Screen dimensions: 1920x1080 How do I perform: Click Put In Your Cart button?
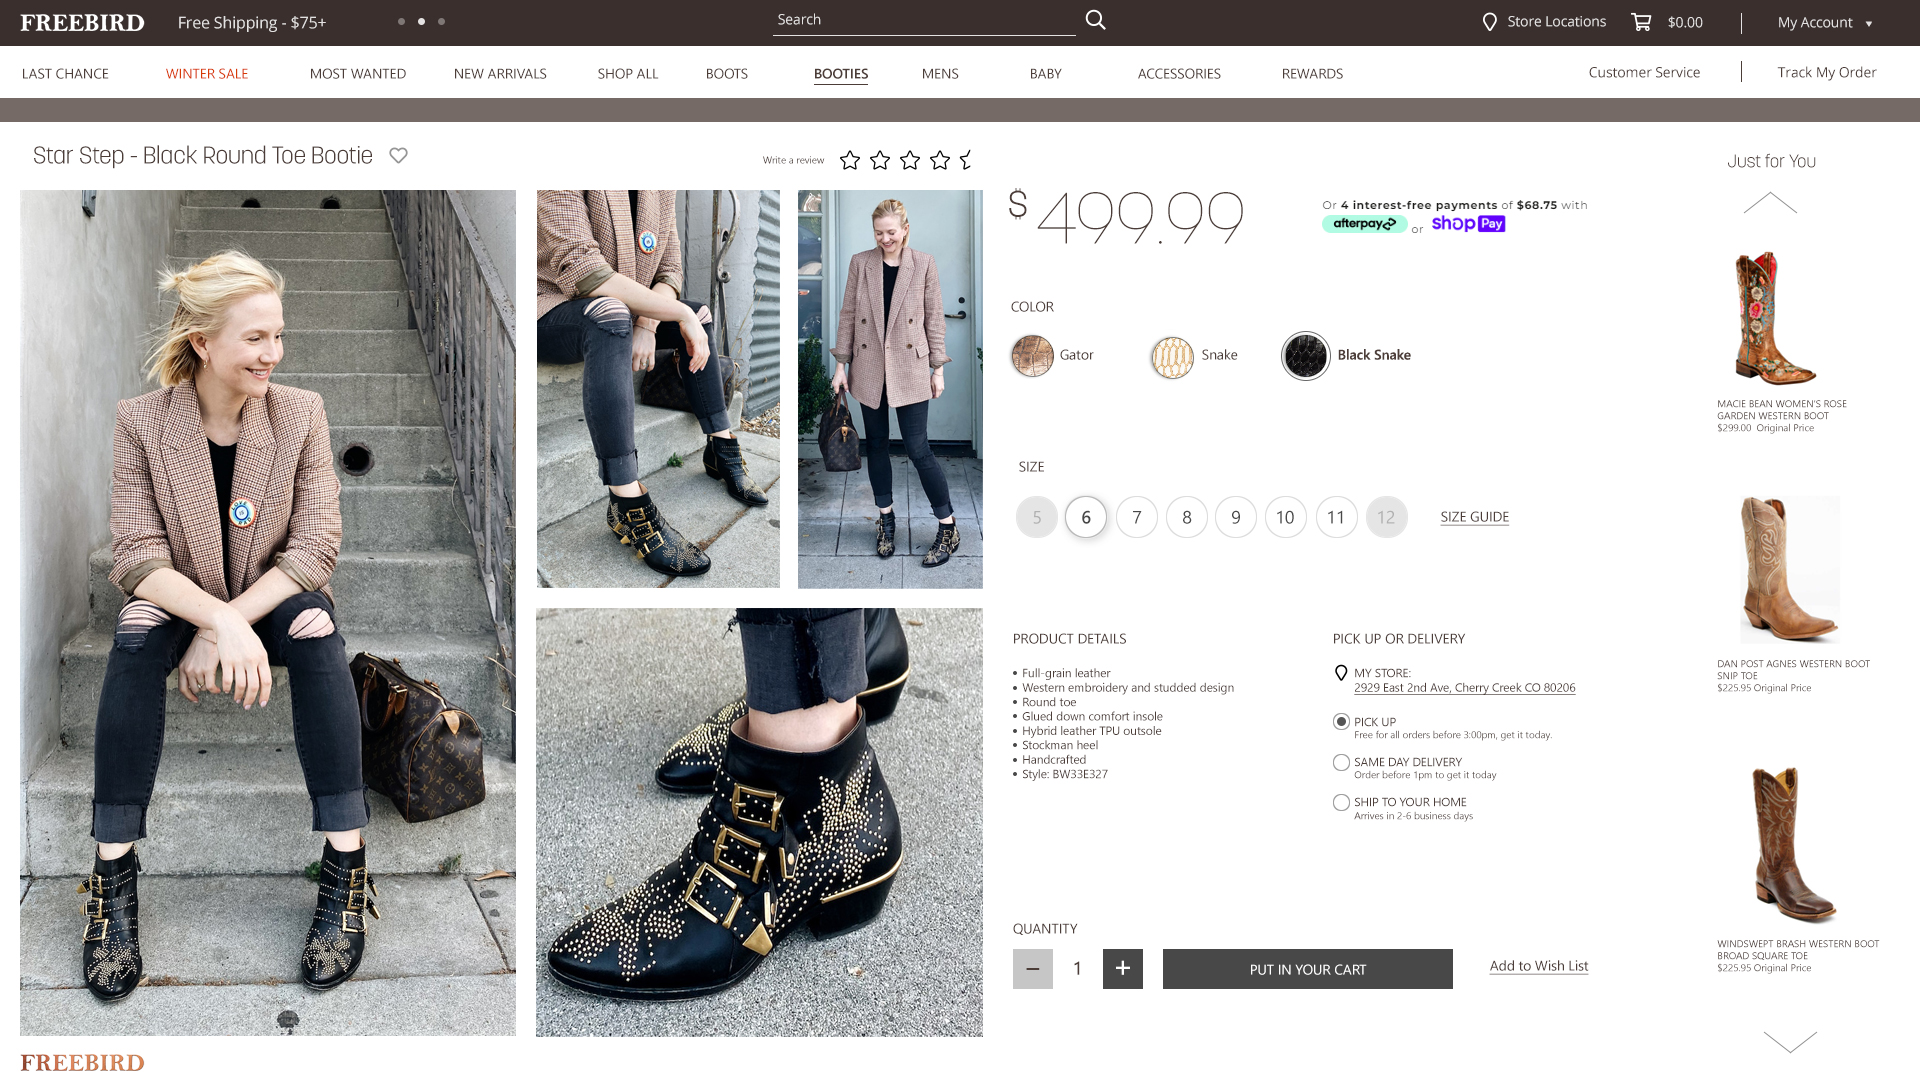tap(1307, 969)
